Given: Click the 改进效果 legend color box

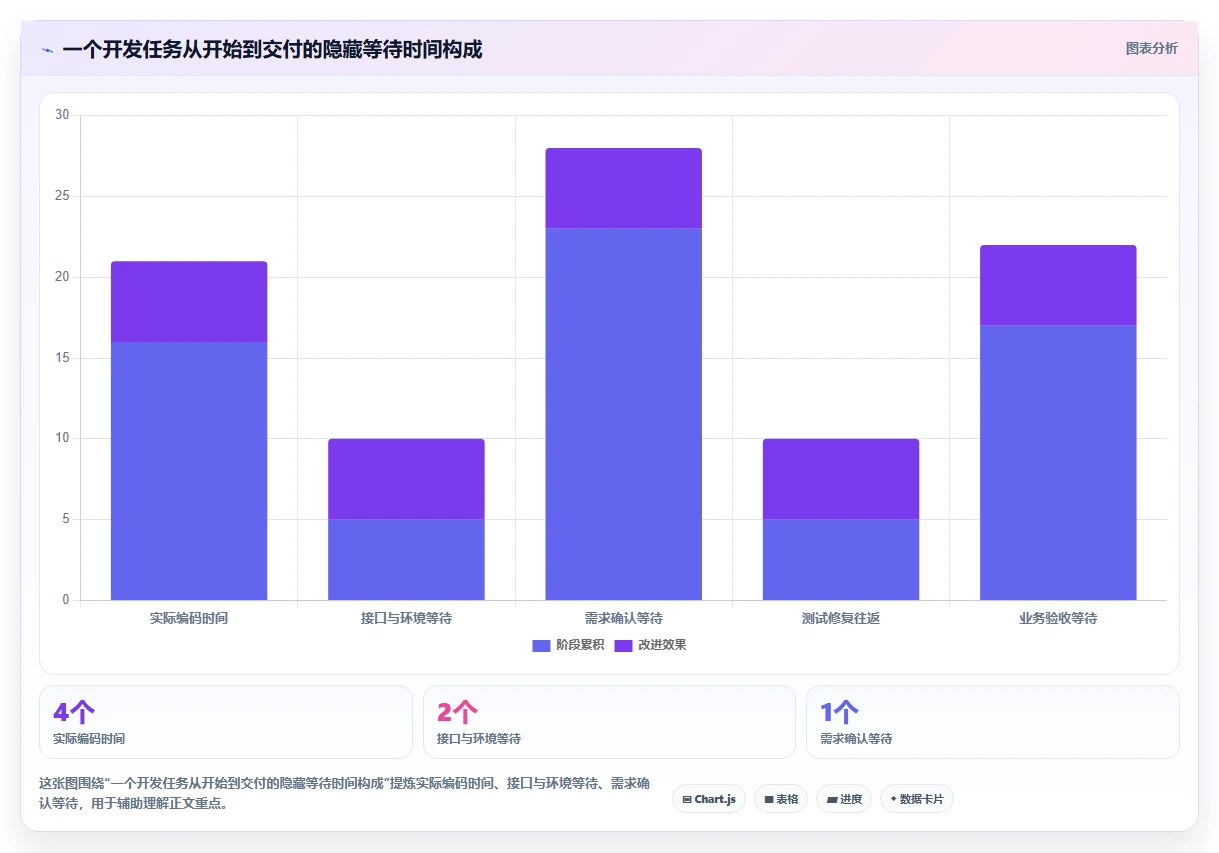Looking at the screenshot, I should (623, 645).
